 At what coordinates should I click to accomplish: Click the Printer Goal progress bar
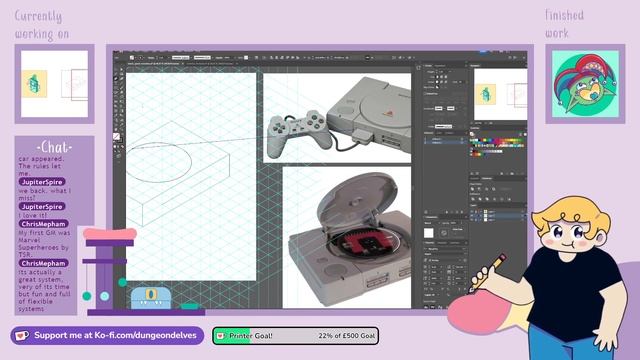click(x=295, y=336)
